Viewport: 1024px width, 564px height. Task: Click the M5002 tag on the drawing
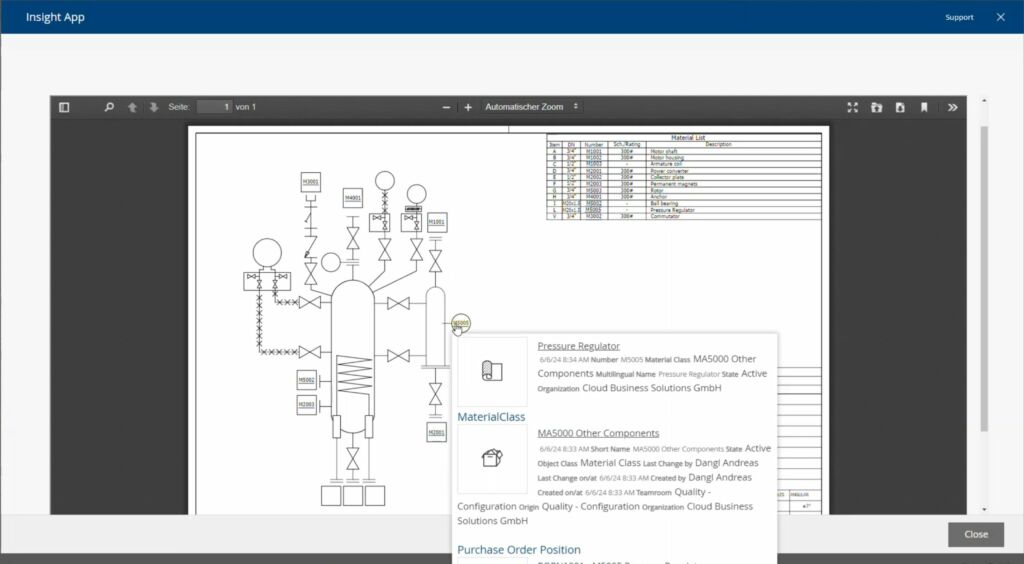pos(306,380)
